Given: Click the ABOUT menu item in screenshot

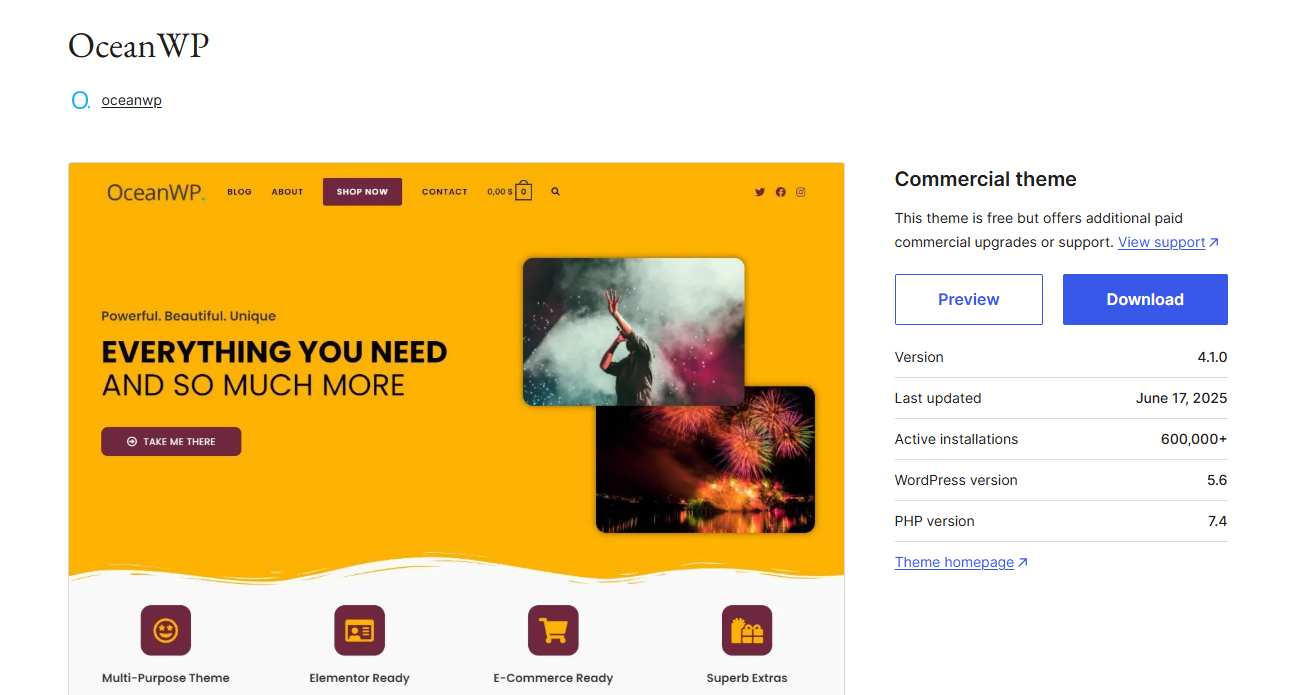Looking at the screenshot, I should 287,192.
